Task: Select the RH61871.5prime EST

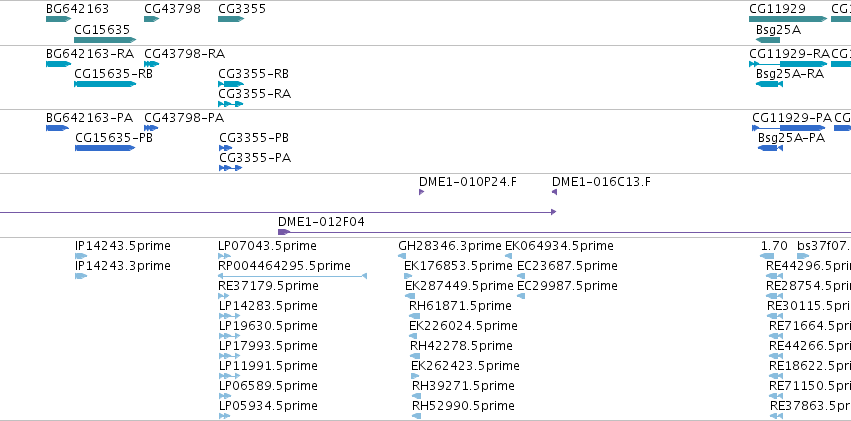Action: pyautogui.click(x=414, y=316)
